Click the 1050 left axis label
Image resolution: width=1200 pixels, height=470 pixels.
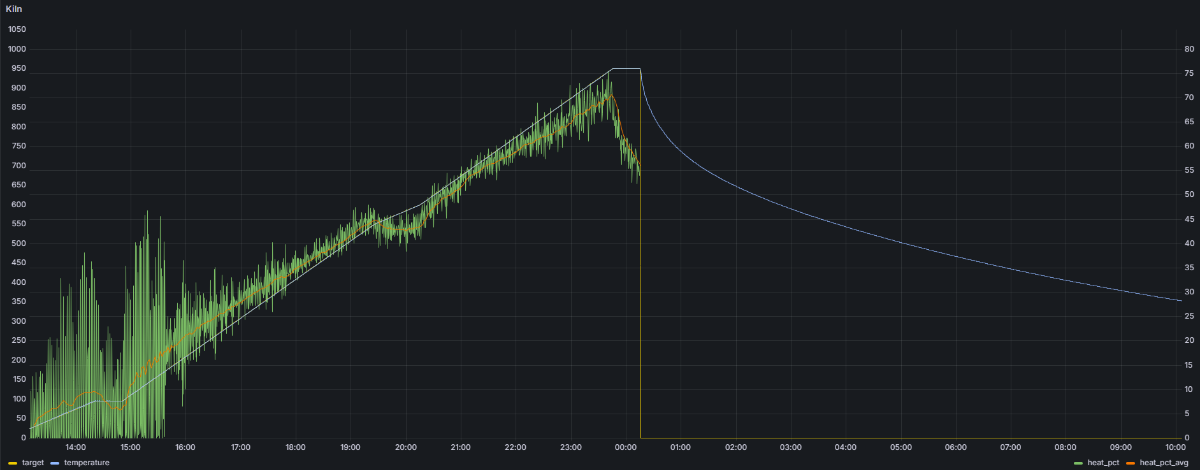[16, 29]
